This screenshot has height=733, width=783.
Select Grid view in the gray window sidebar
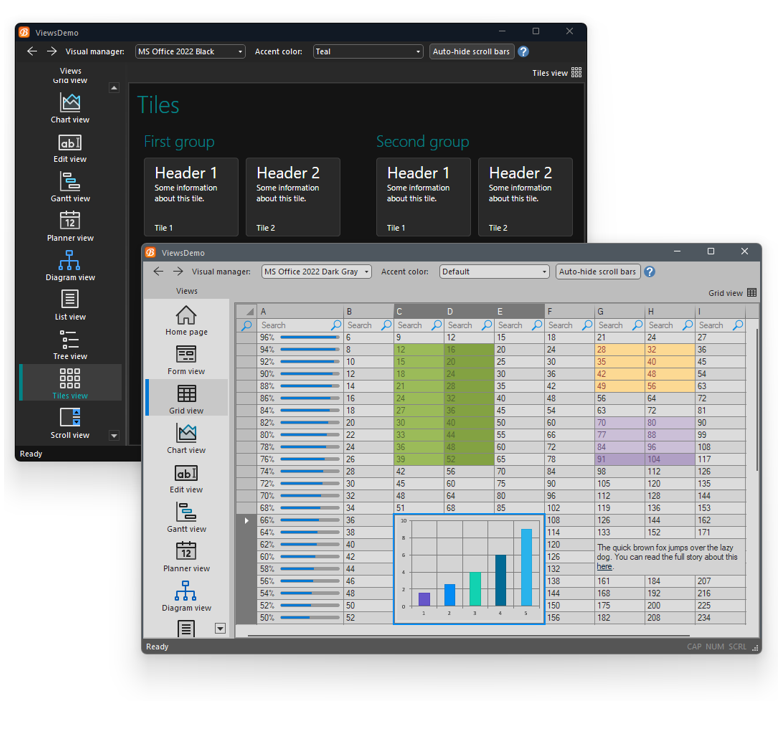pyautogui.click(x=186, y=398)
